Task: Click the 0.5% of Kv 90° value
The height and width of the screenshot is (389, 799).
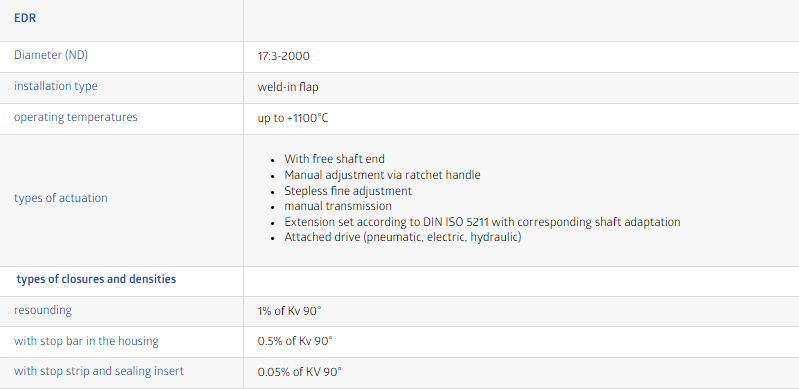Action: click(295, 341)
